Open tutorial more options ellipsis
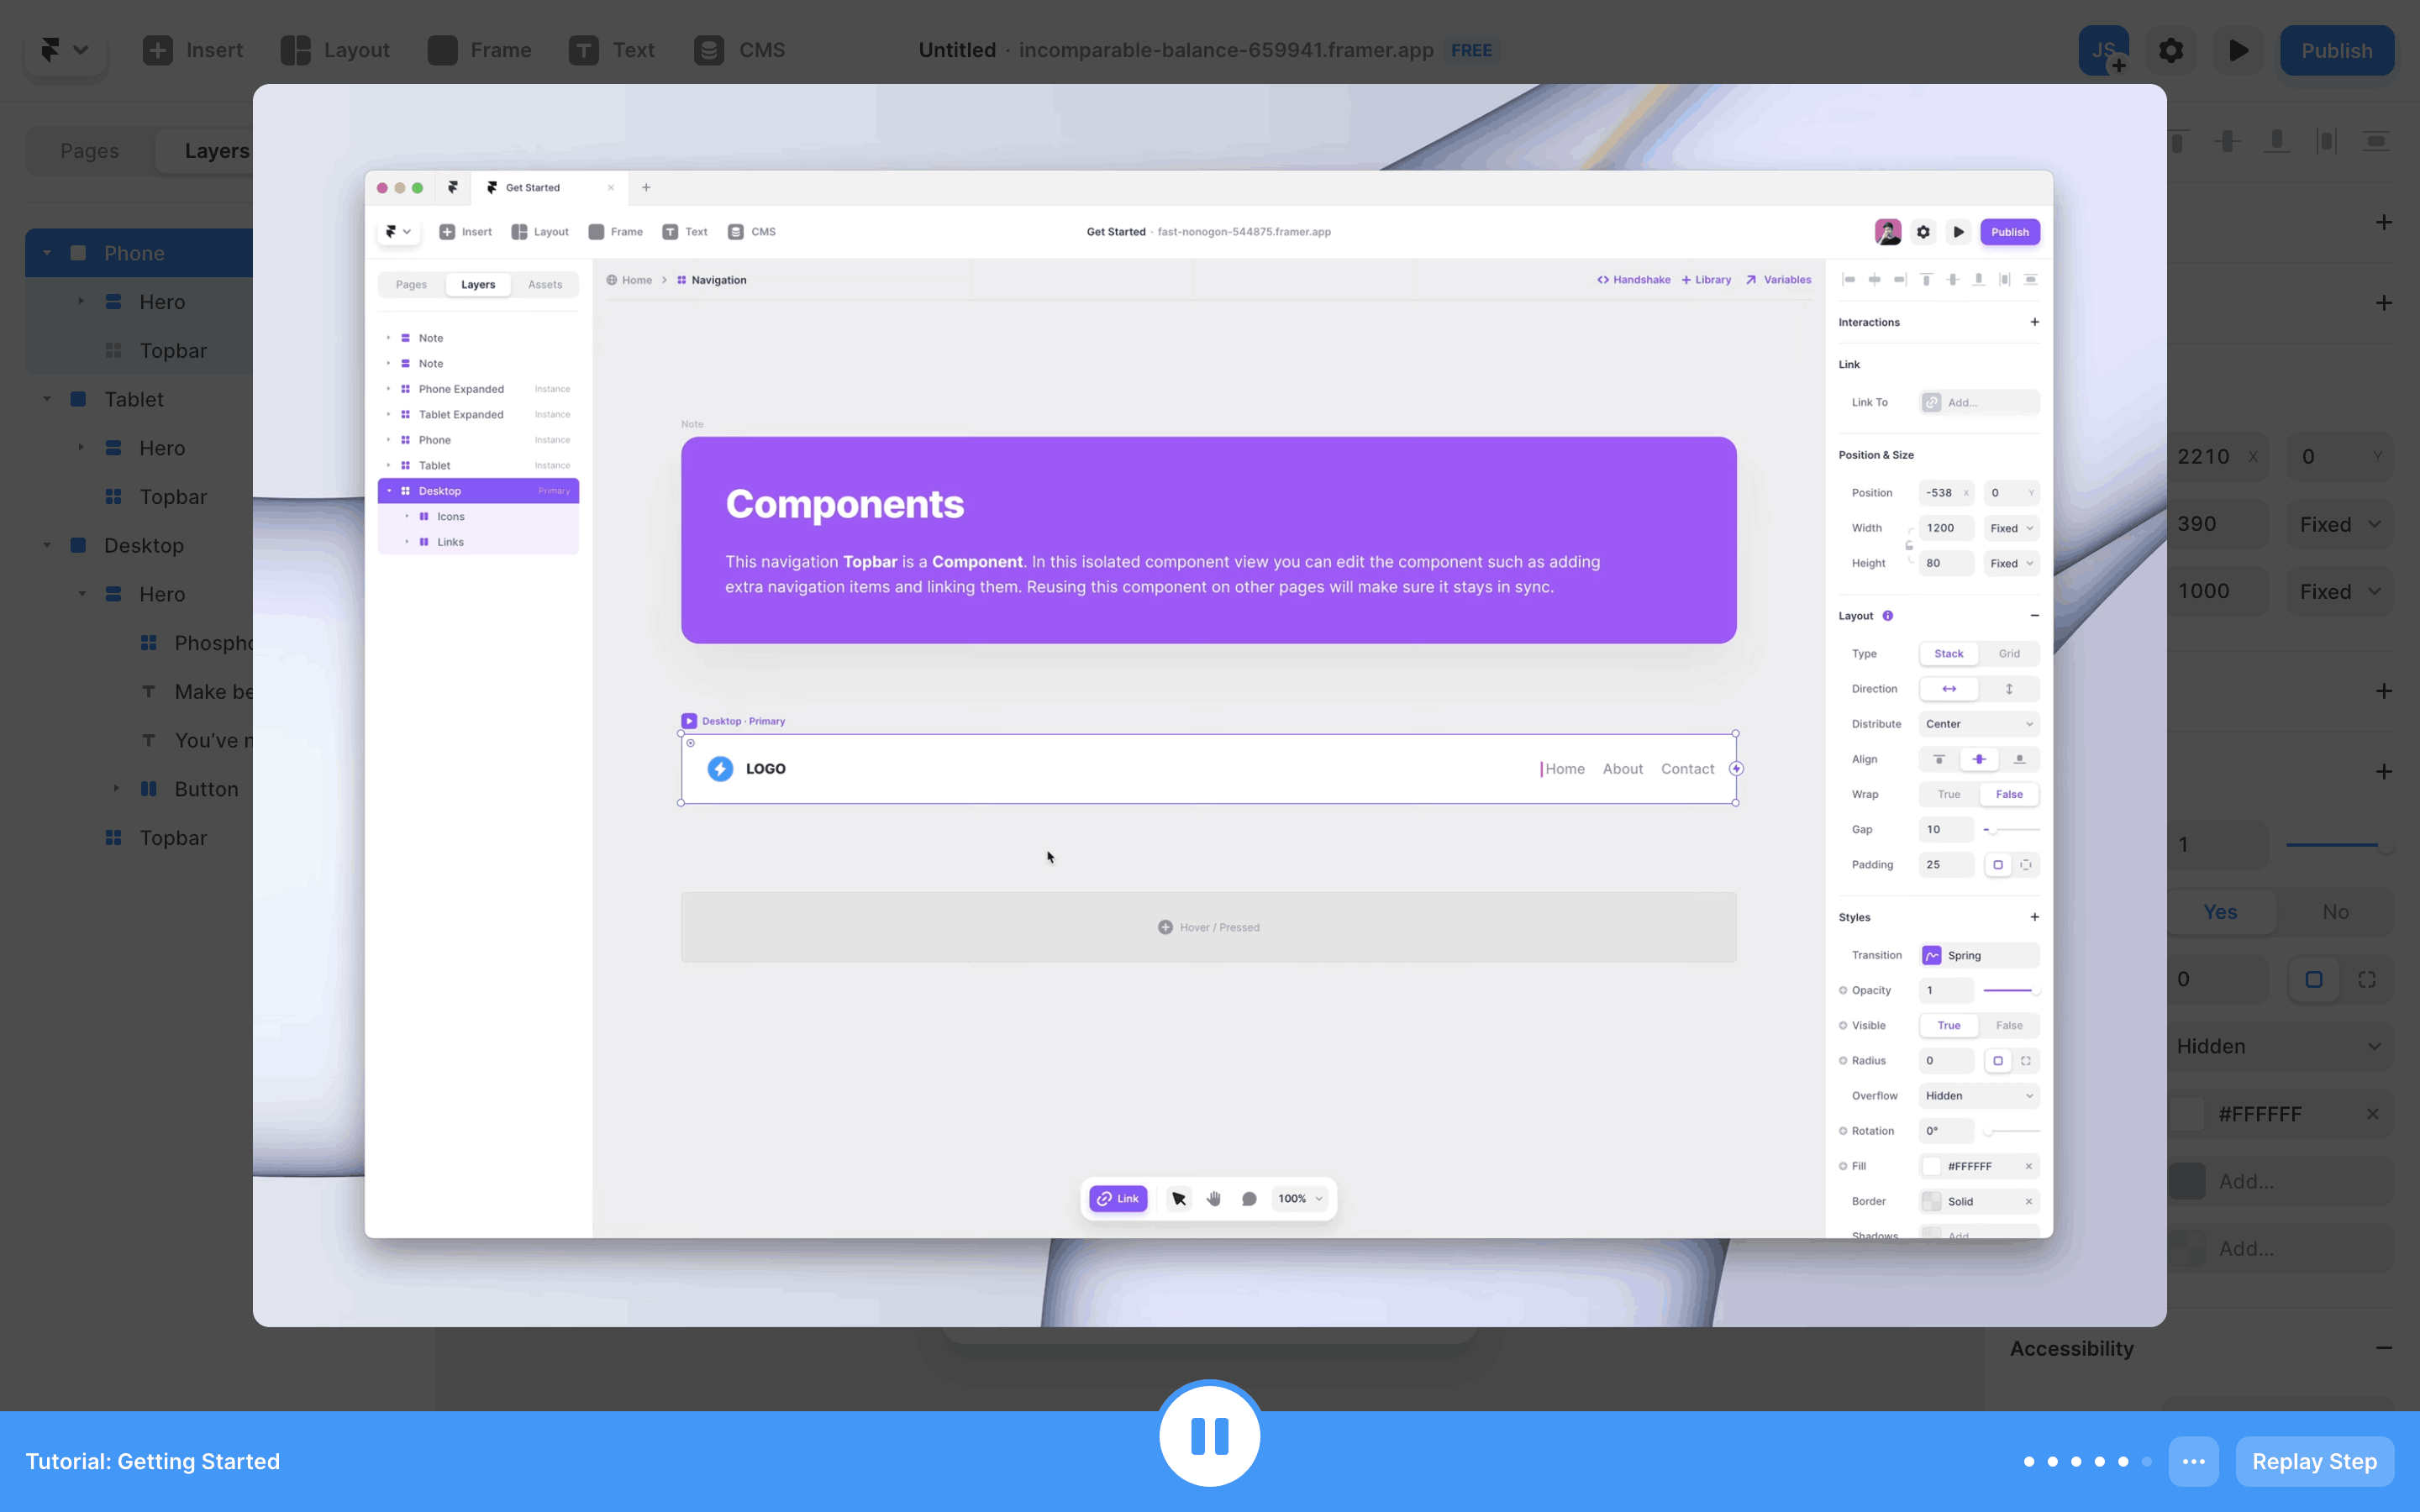This screenshot has height=1512, width=2420. [2193, 1461]
